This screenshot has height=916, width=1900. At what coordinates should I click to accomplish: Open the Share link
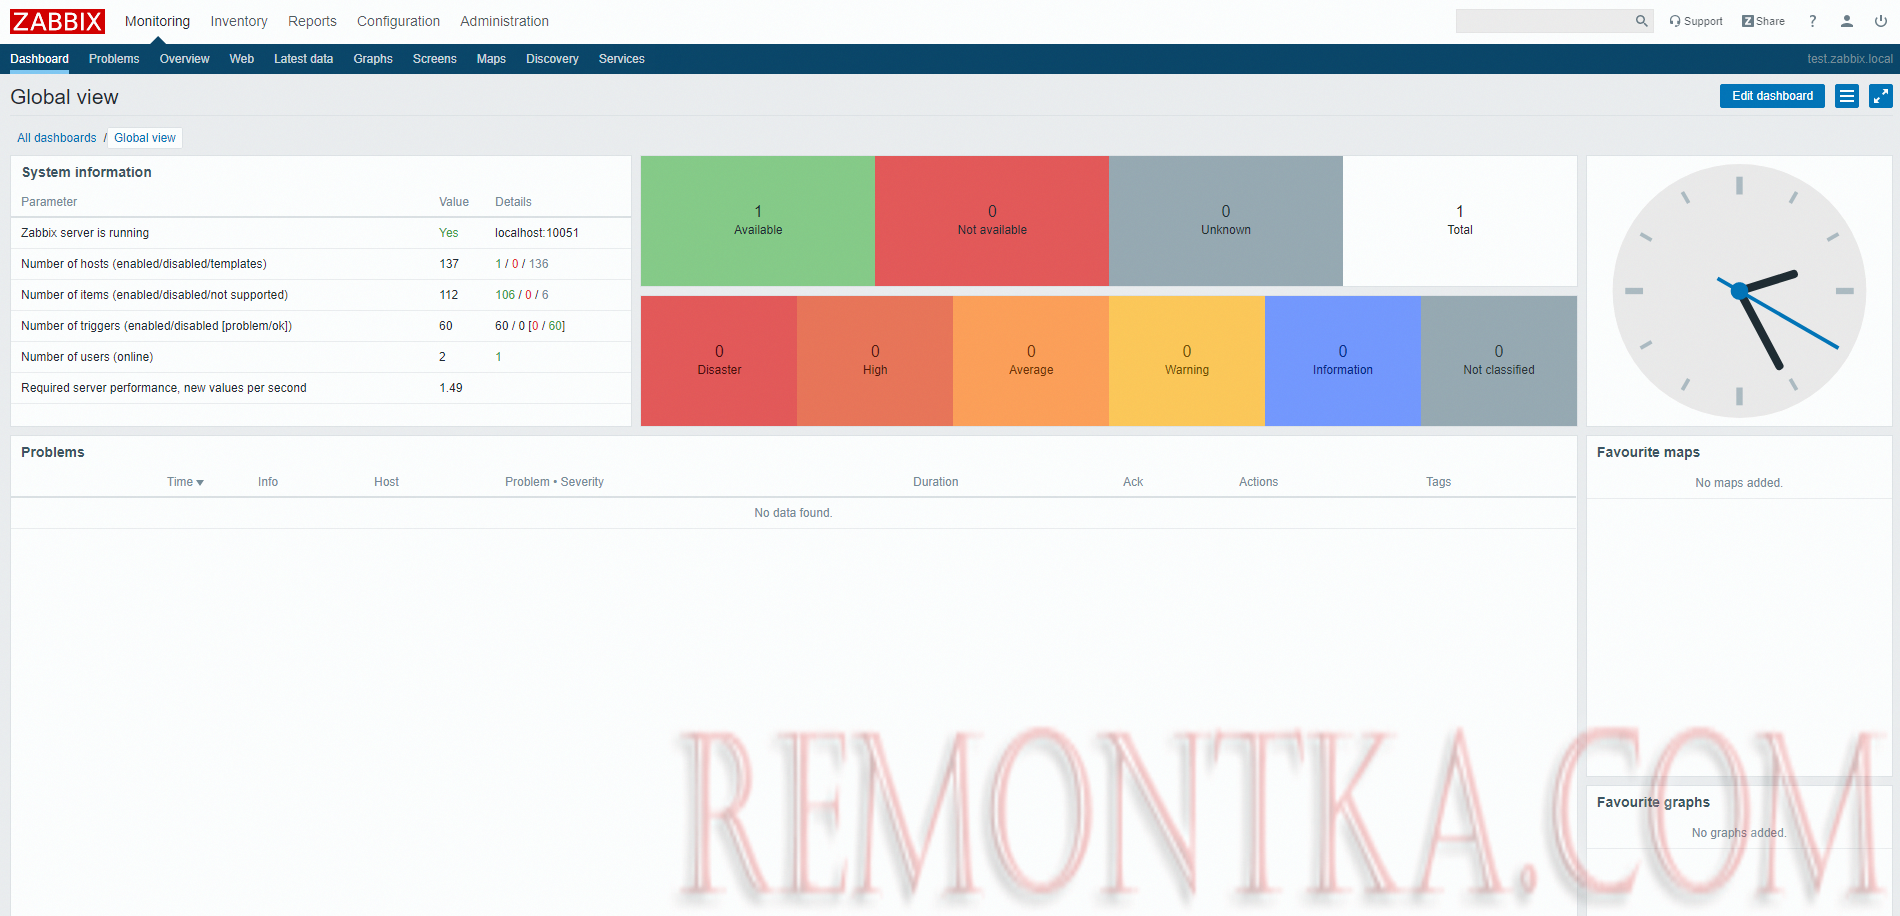click(1763, 21)
